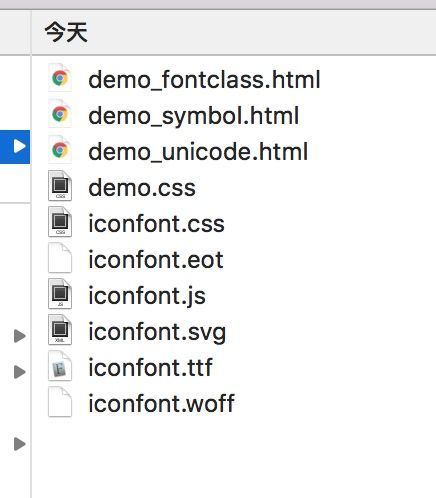The height and width of the screenshot is (498, 436).
Task: Select blank file icon of iconfont.eot
Action: (60, 258)
